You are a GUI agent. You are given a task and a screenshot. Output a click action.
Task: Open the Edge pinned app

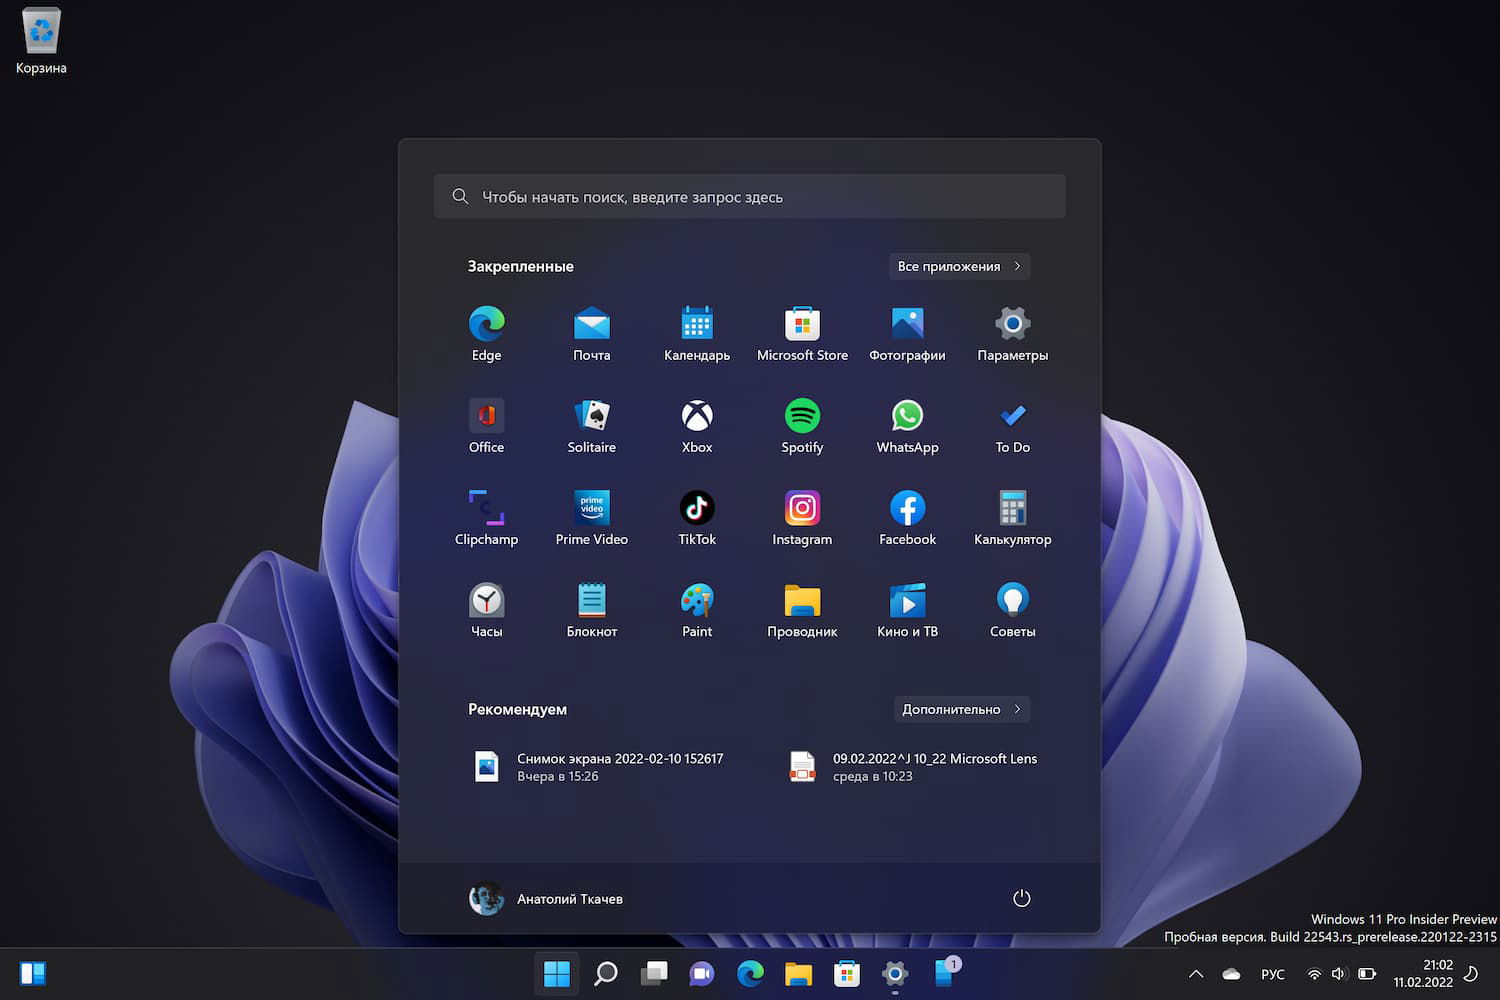486,334
